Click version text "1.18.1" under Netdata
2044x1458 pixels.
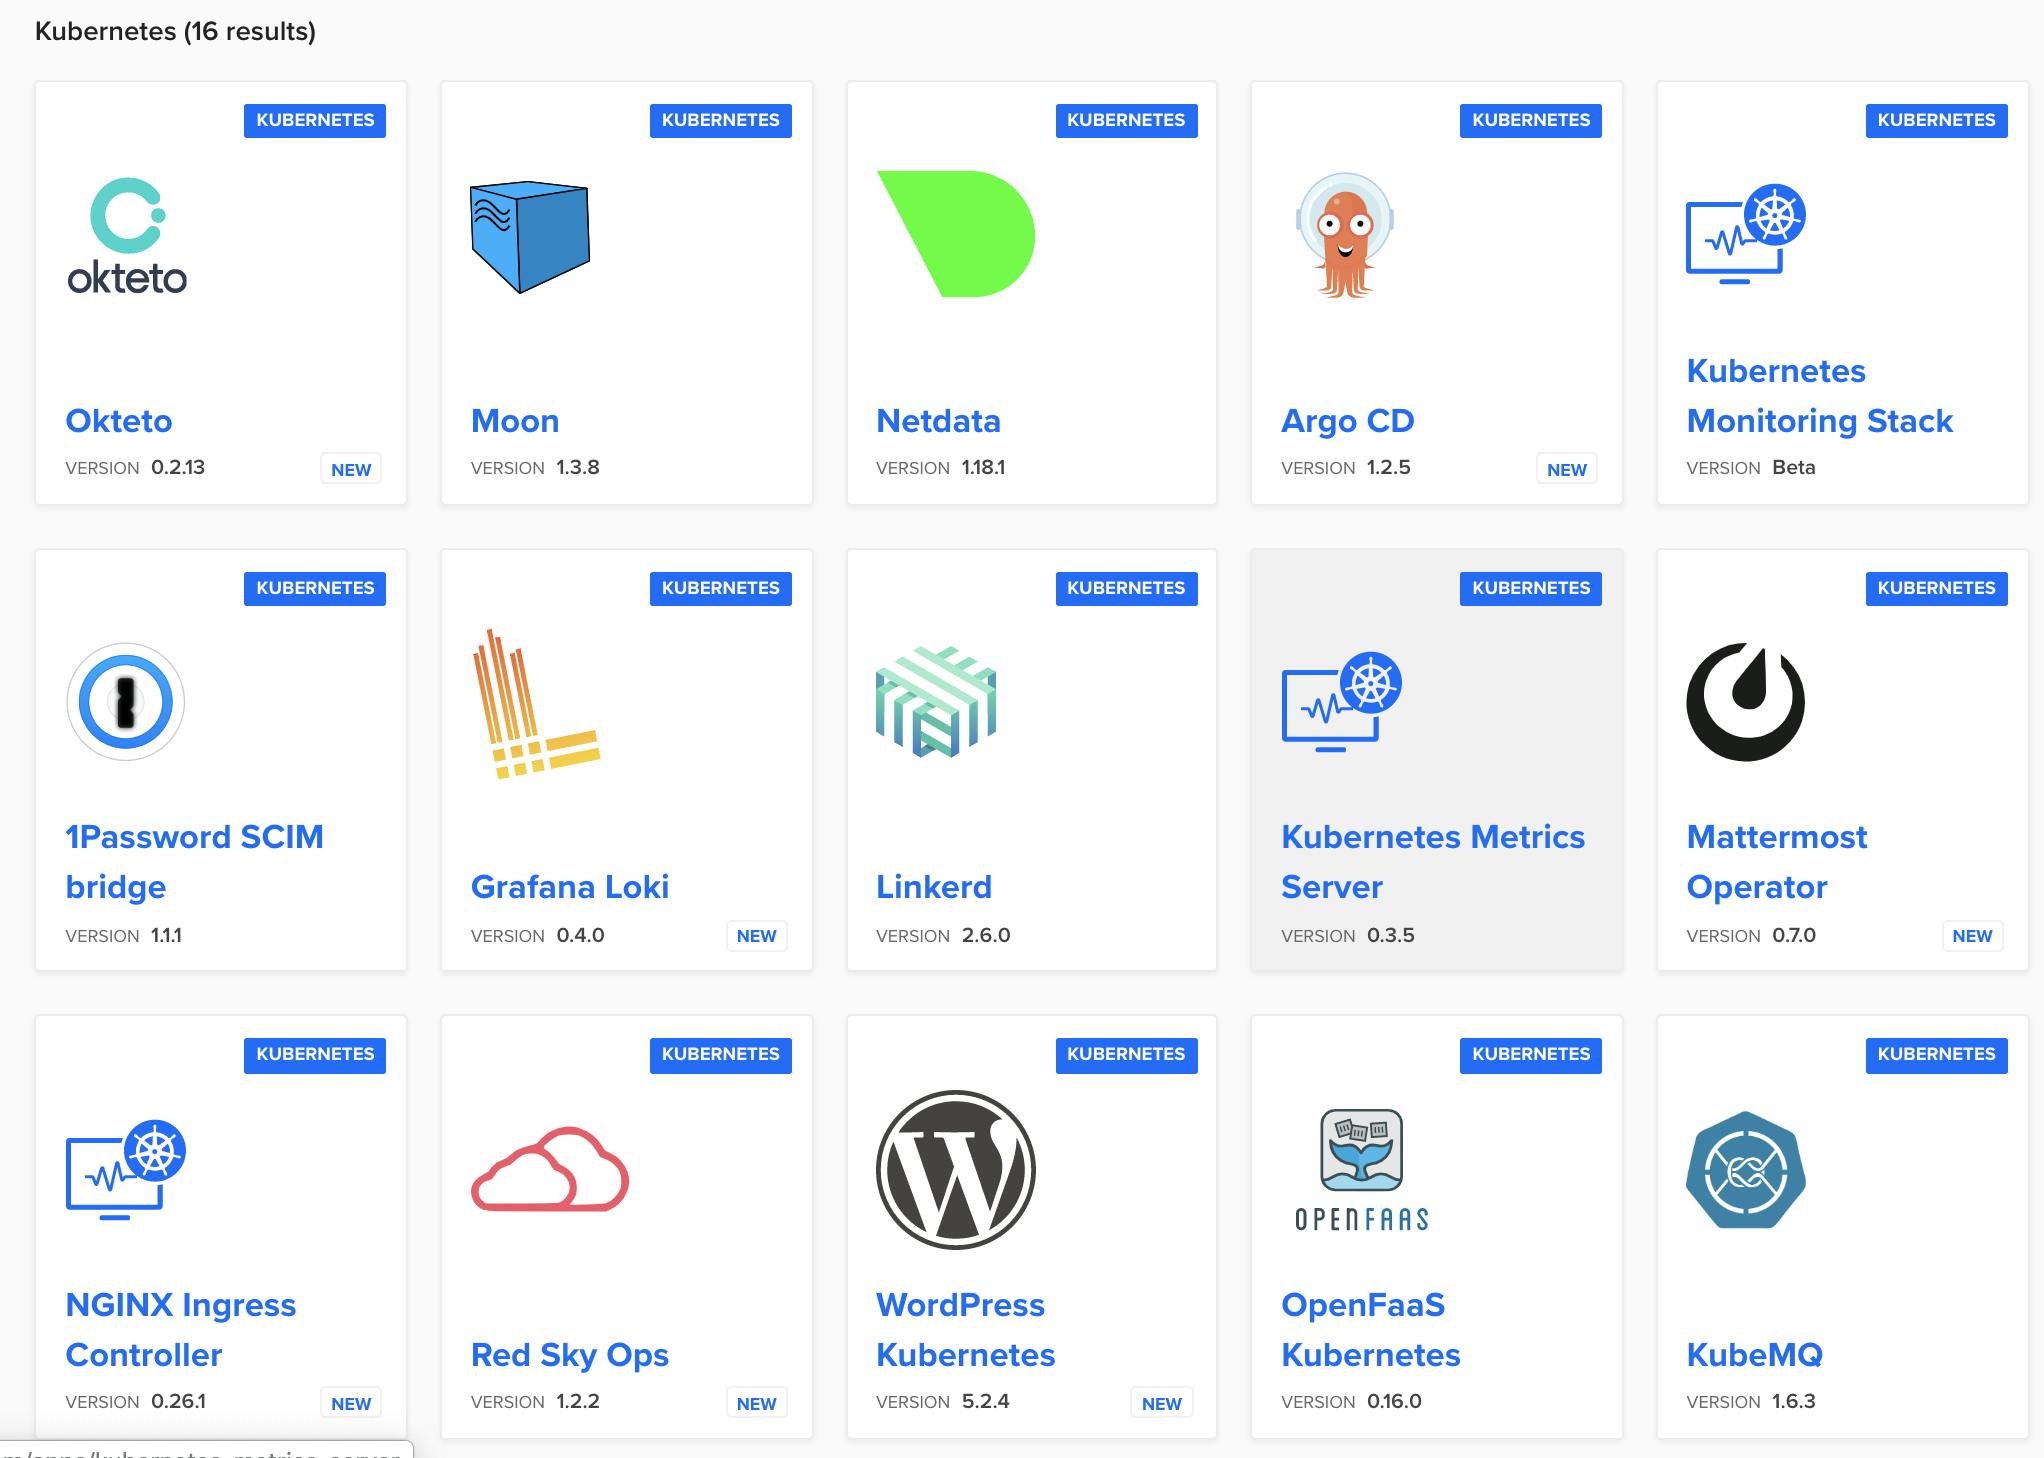coord(984,467)
